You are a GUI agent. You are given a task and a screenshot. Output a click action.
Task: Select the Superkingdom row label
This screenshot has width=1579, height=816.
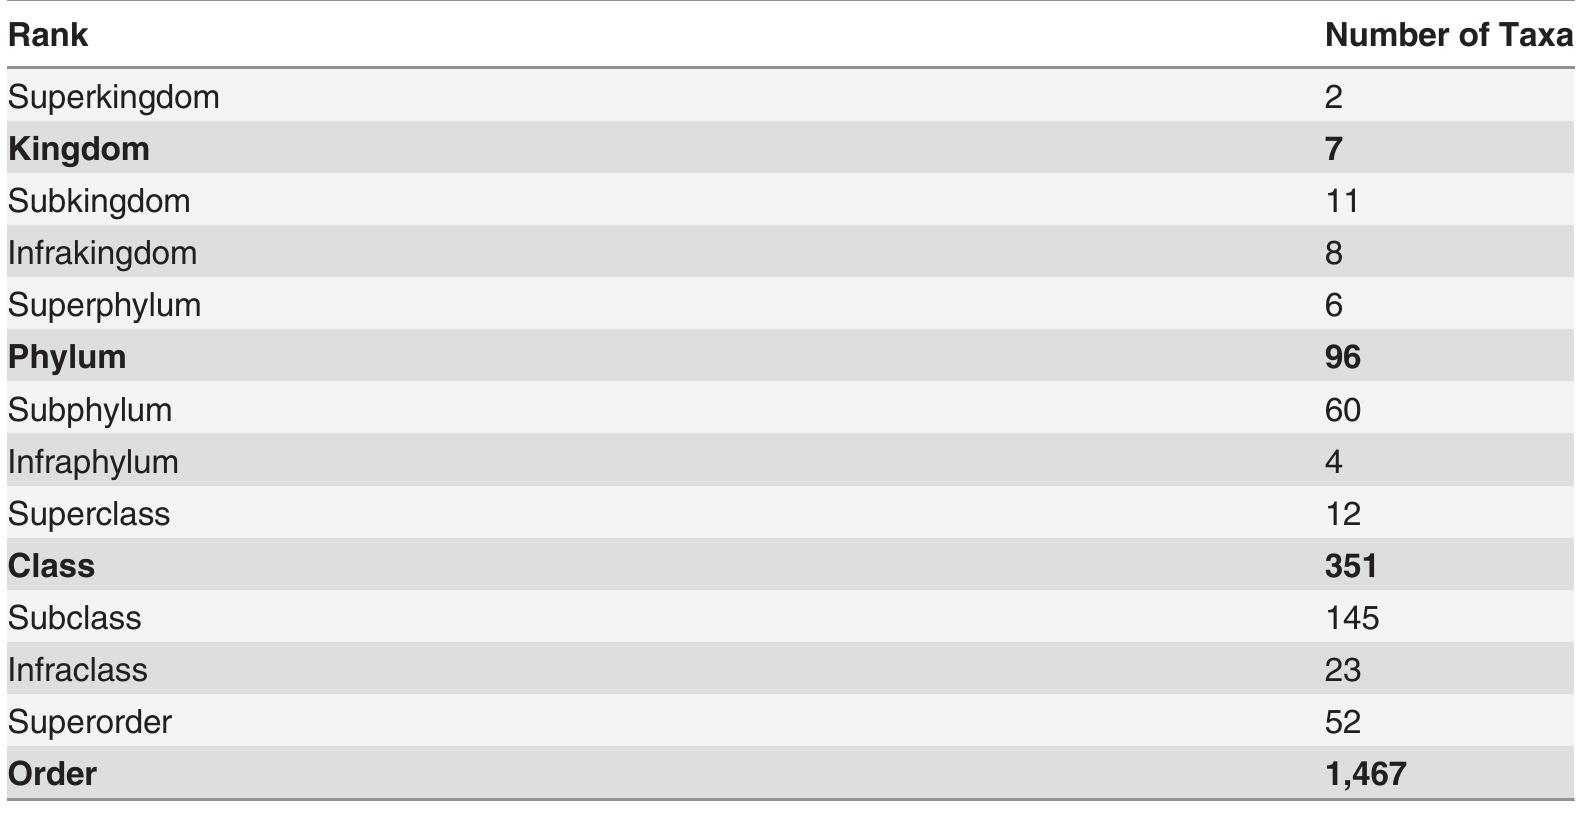pos(113,97)
